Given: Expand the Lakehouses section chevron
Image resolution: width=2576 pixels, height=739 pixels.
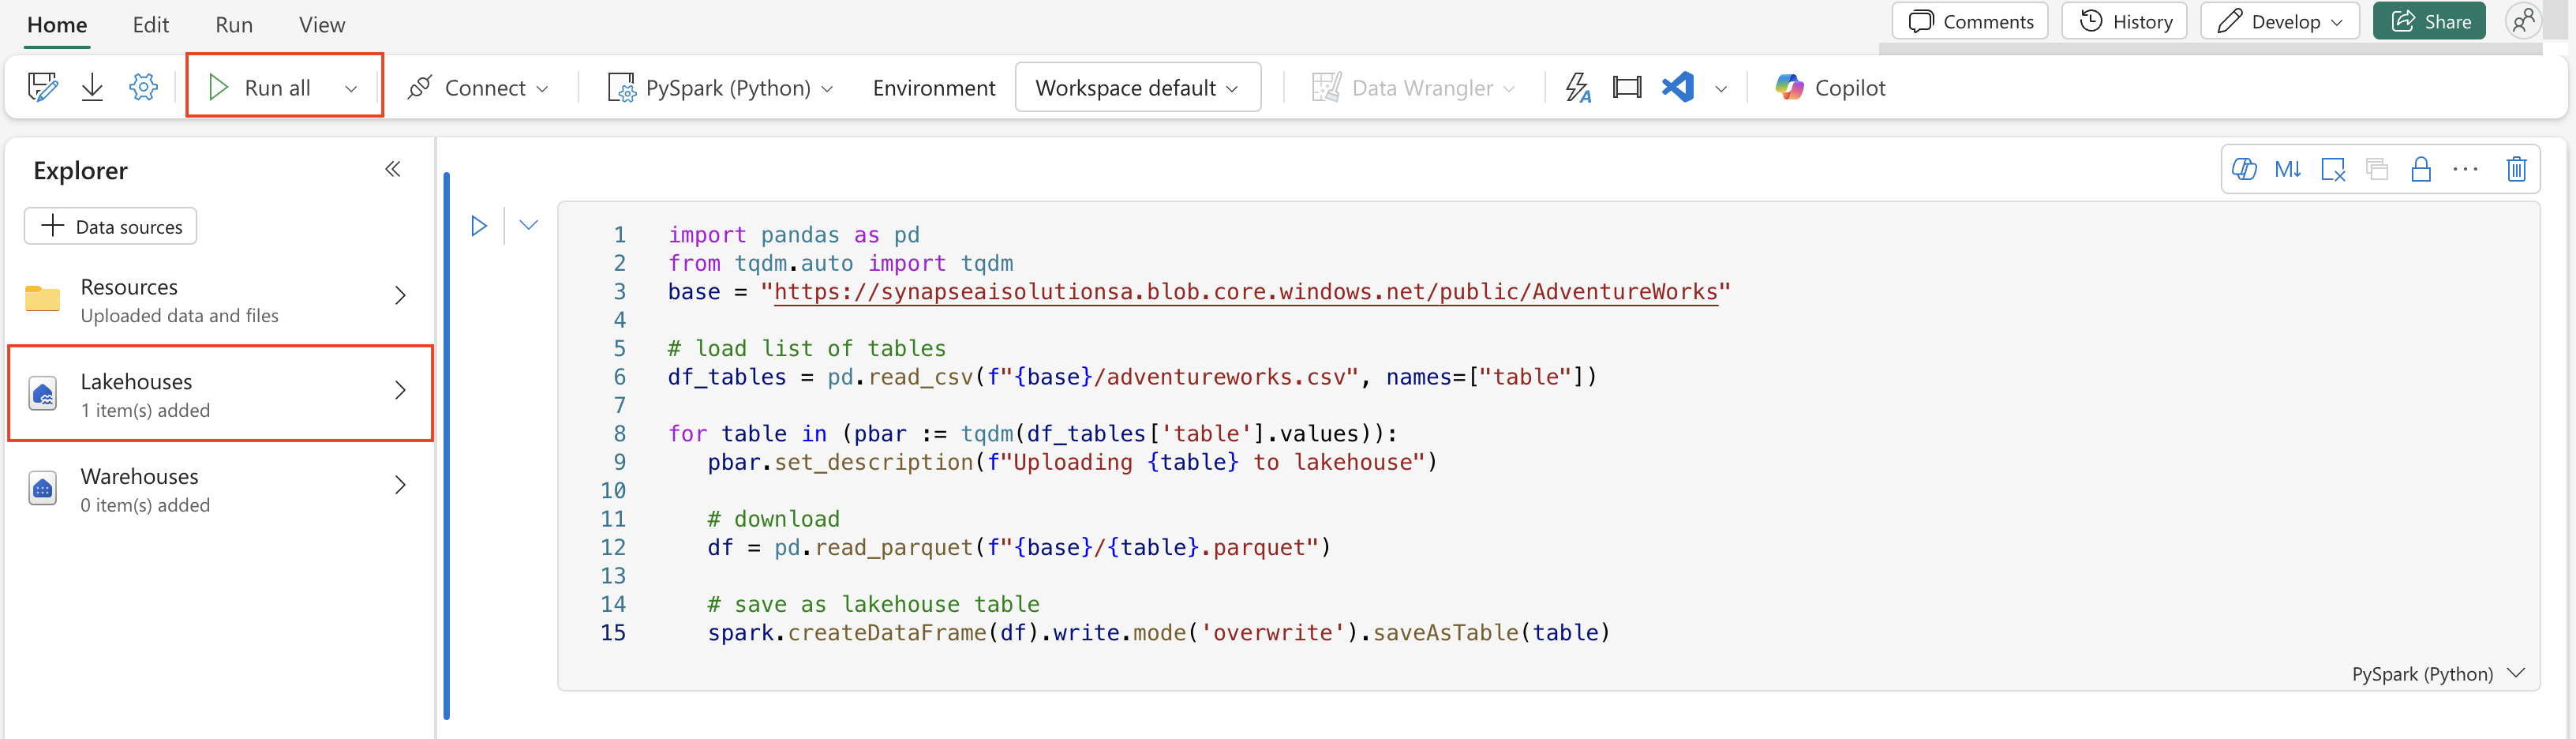Looking at the screenshot, I should 400,390.
